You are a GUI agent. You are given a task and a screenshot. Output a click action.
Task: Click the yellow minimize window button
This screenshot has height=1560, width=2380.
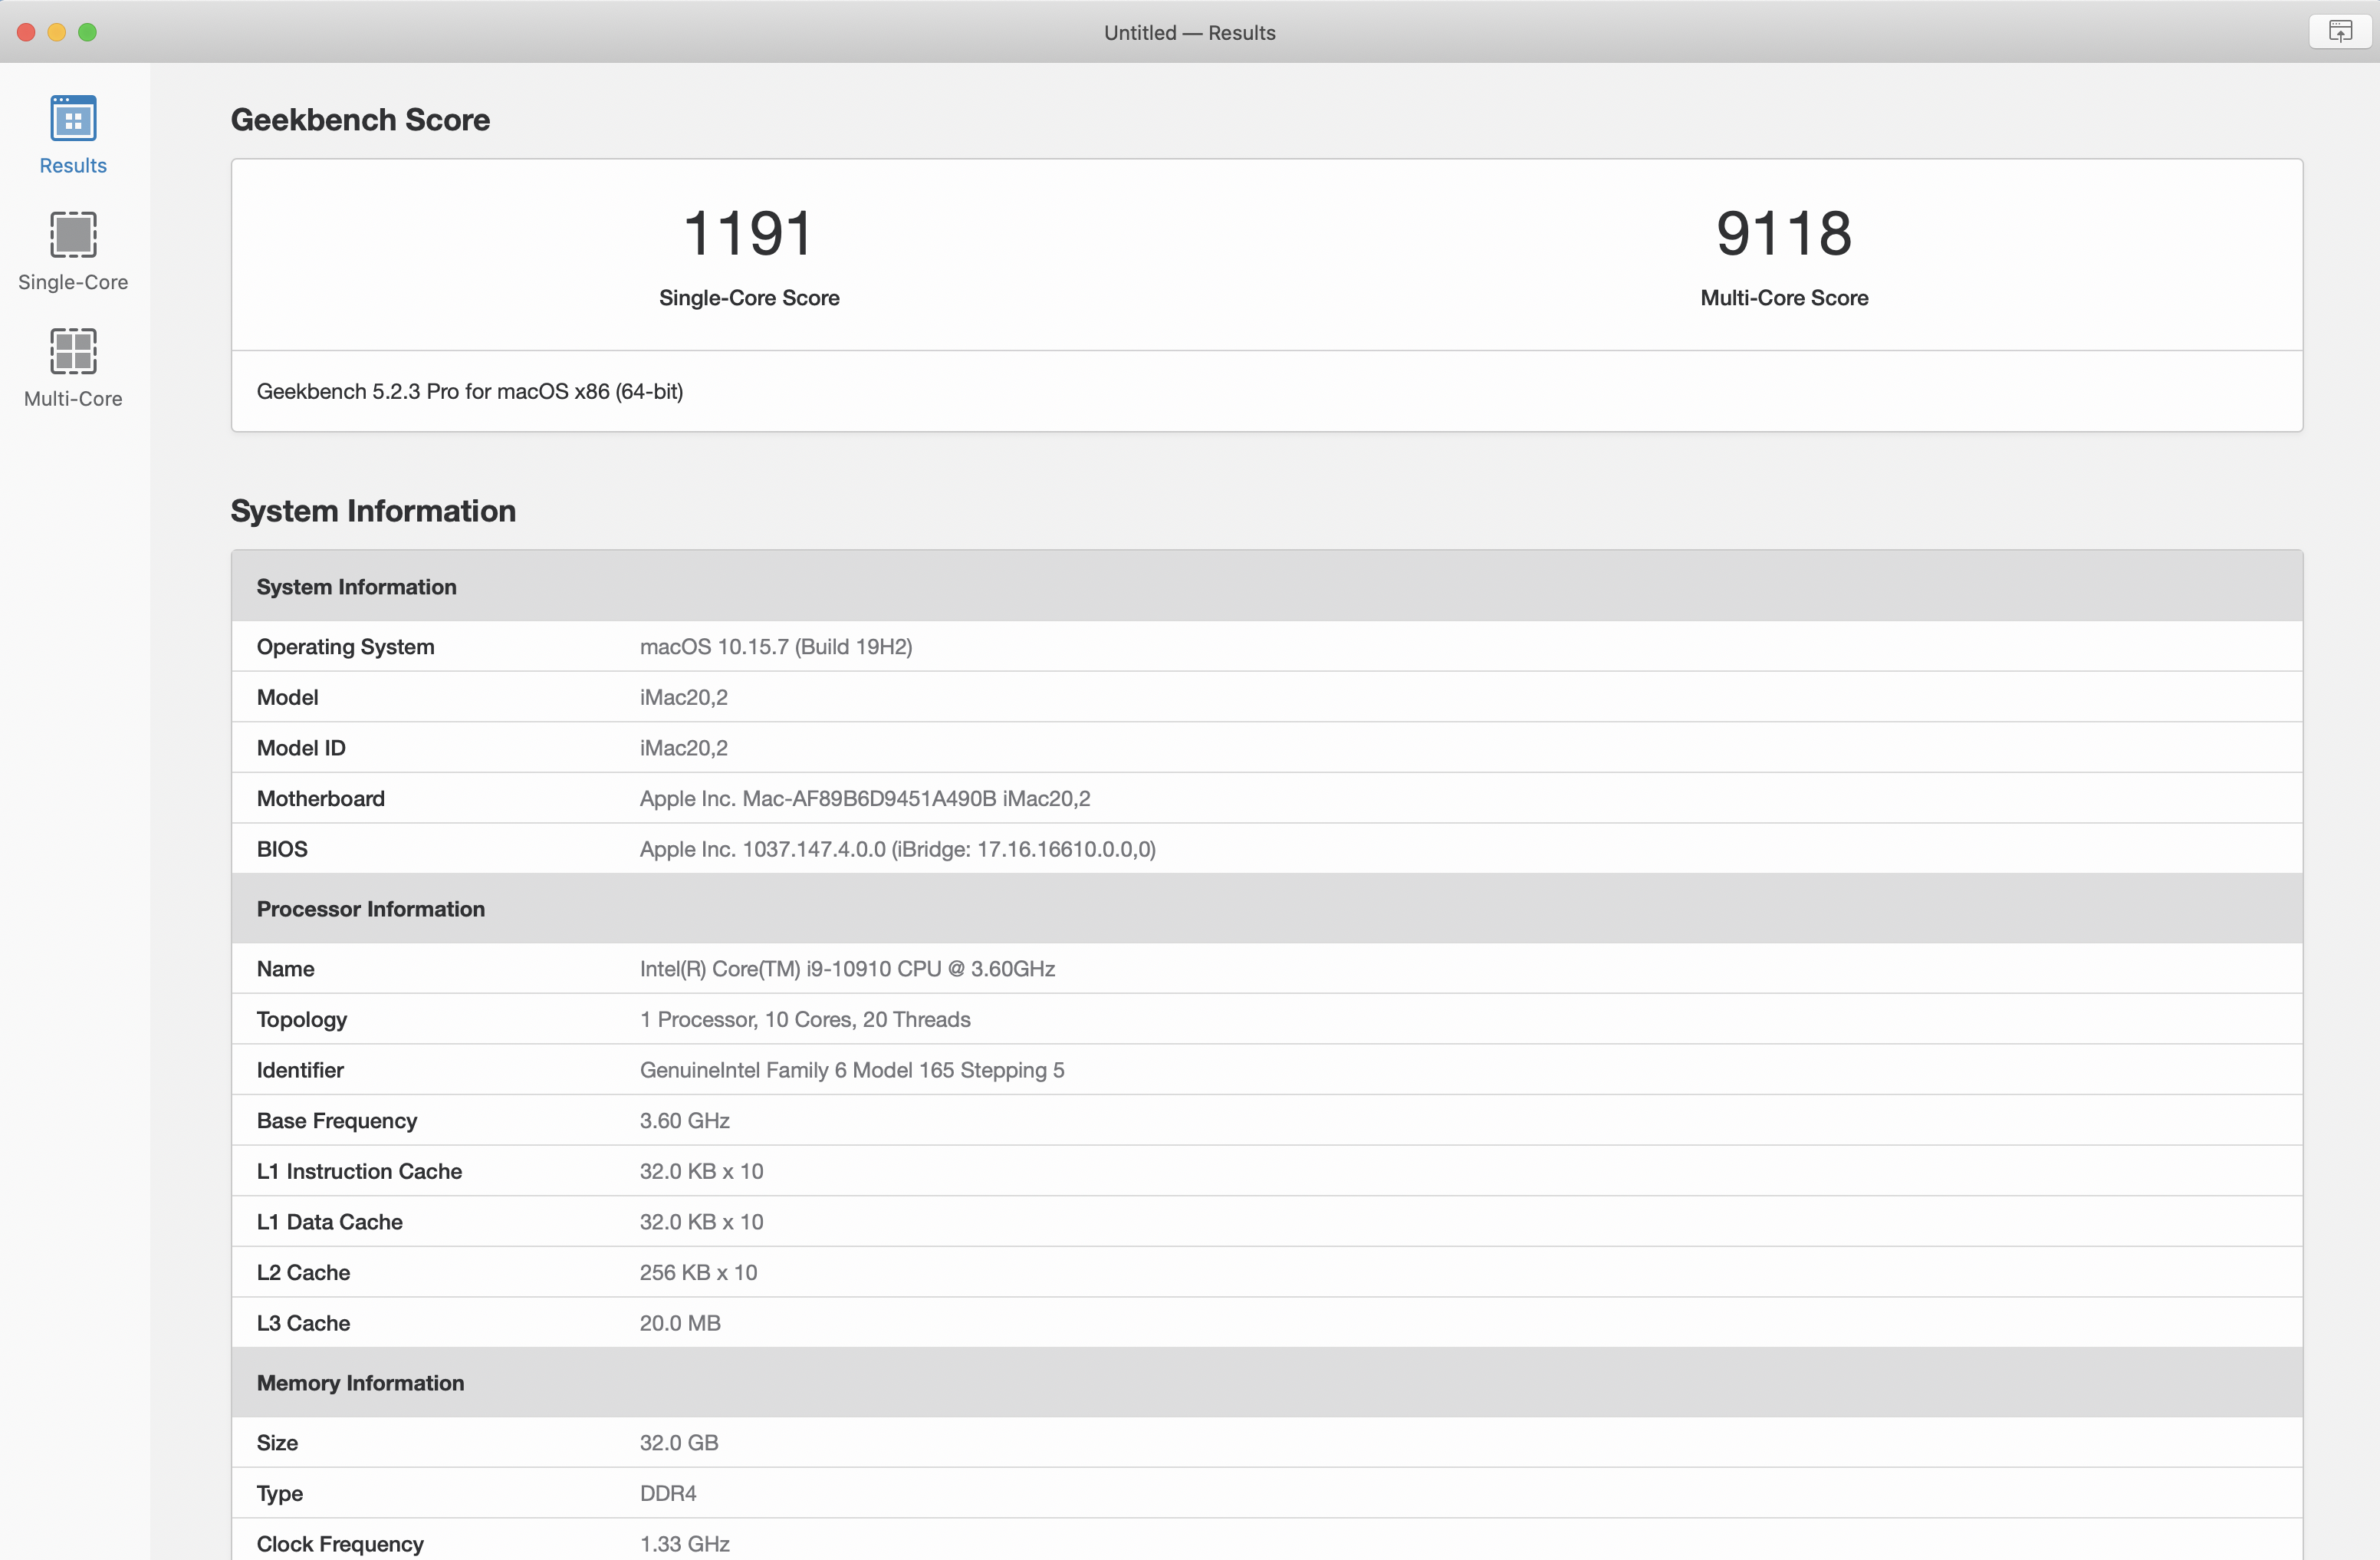point(57,32)
